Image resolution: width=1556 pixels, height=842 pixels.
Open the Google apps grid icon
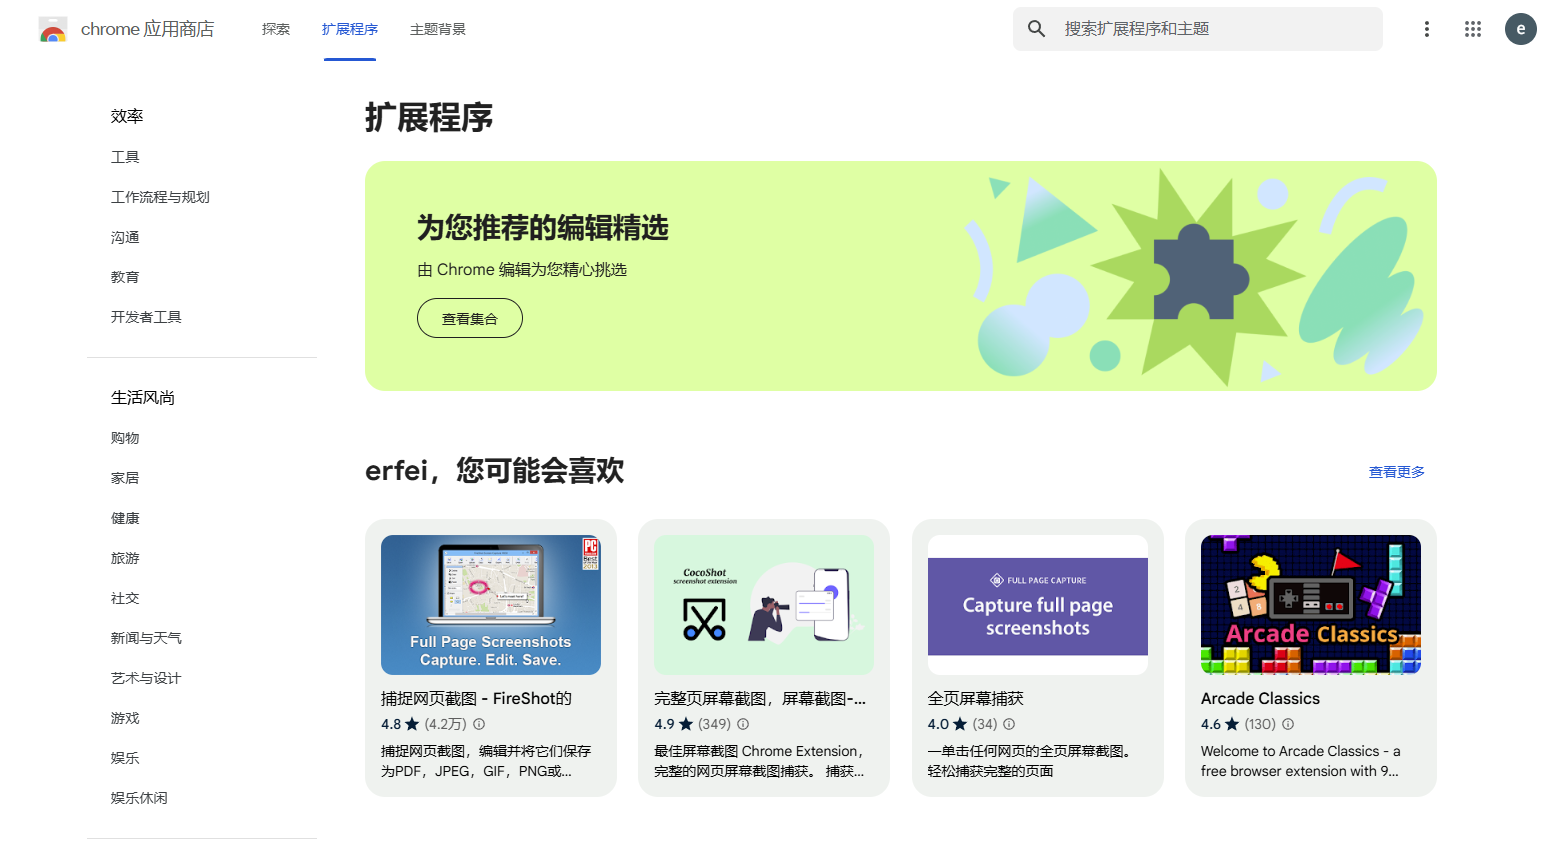(x=1473, y=29)
